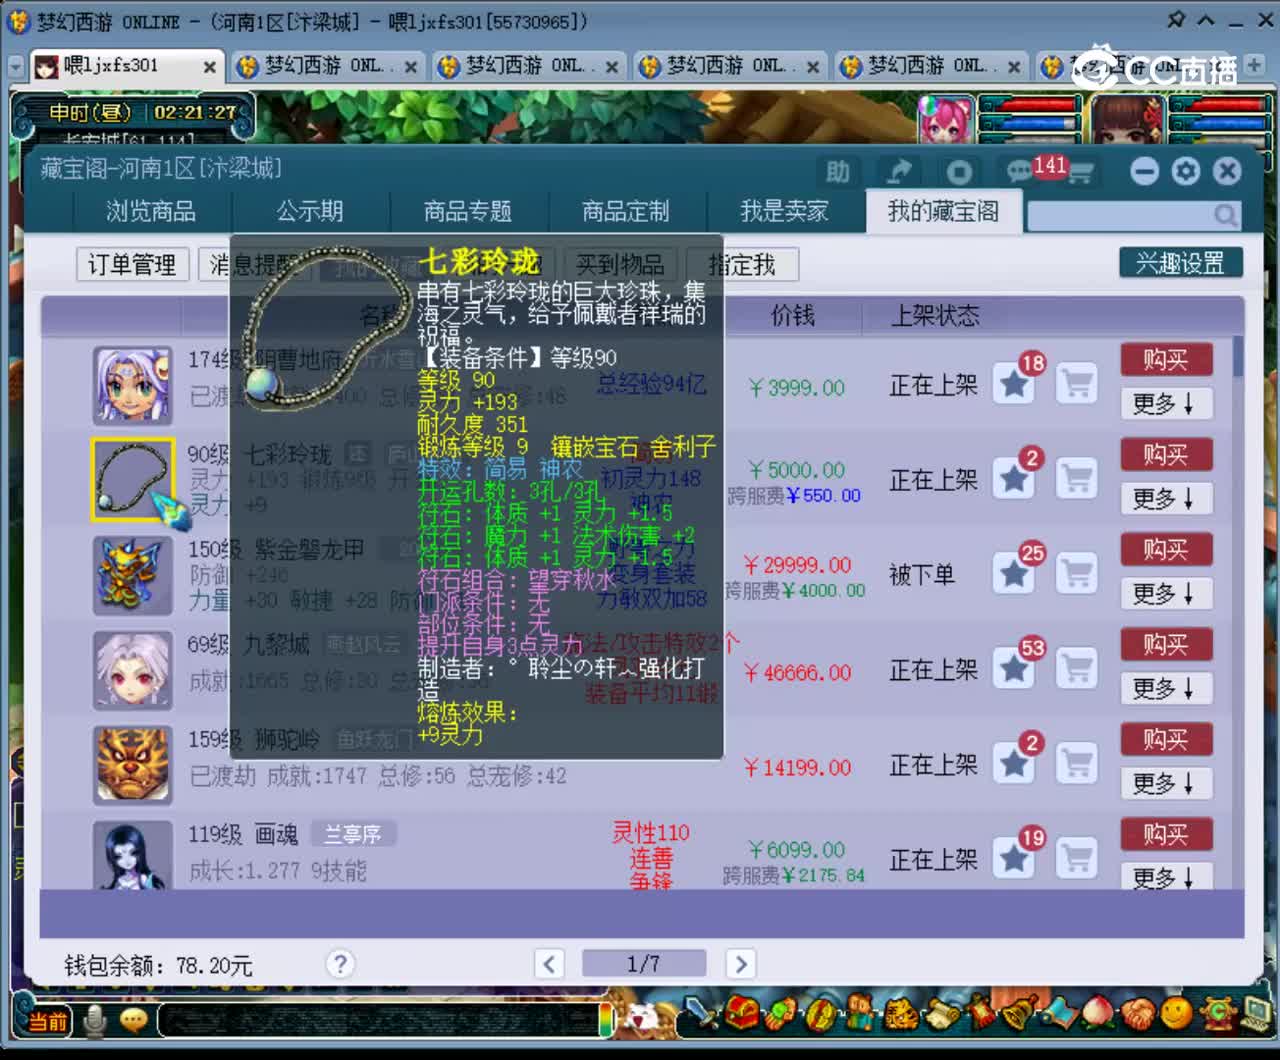
Task: Click 购买 on the 七彩玲珑 item
Action: [1166, 454]
